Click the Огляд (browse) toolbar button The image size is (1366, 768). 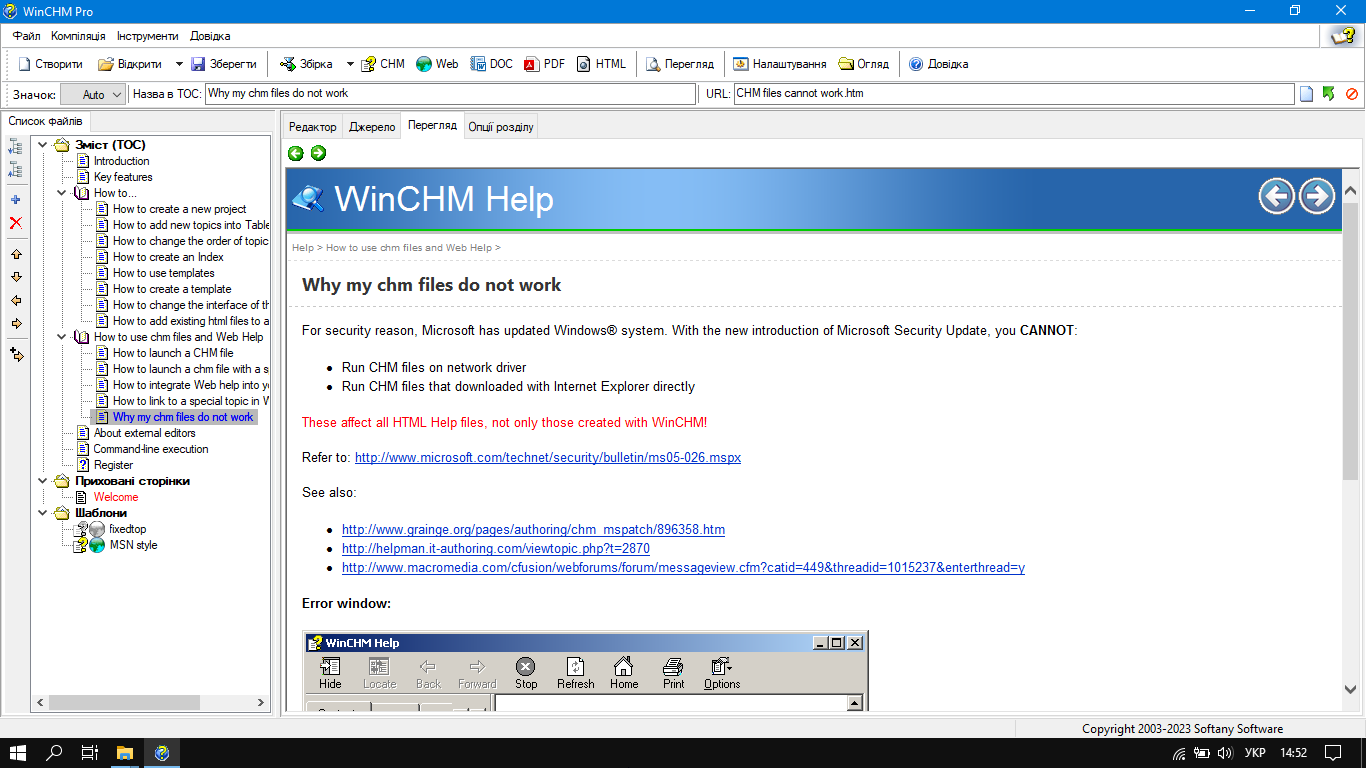tap(863, 64)
